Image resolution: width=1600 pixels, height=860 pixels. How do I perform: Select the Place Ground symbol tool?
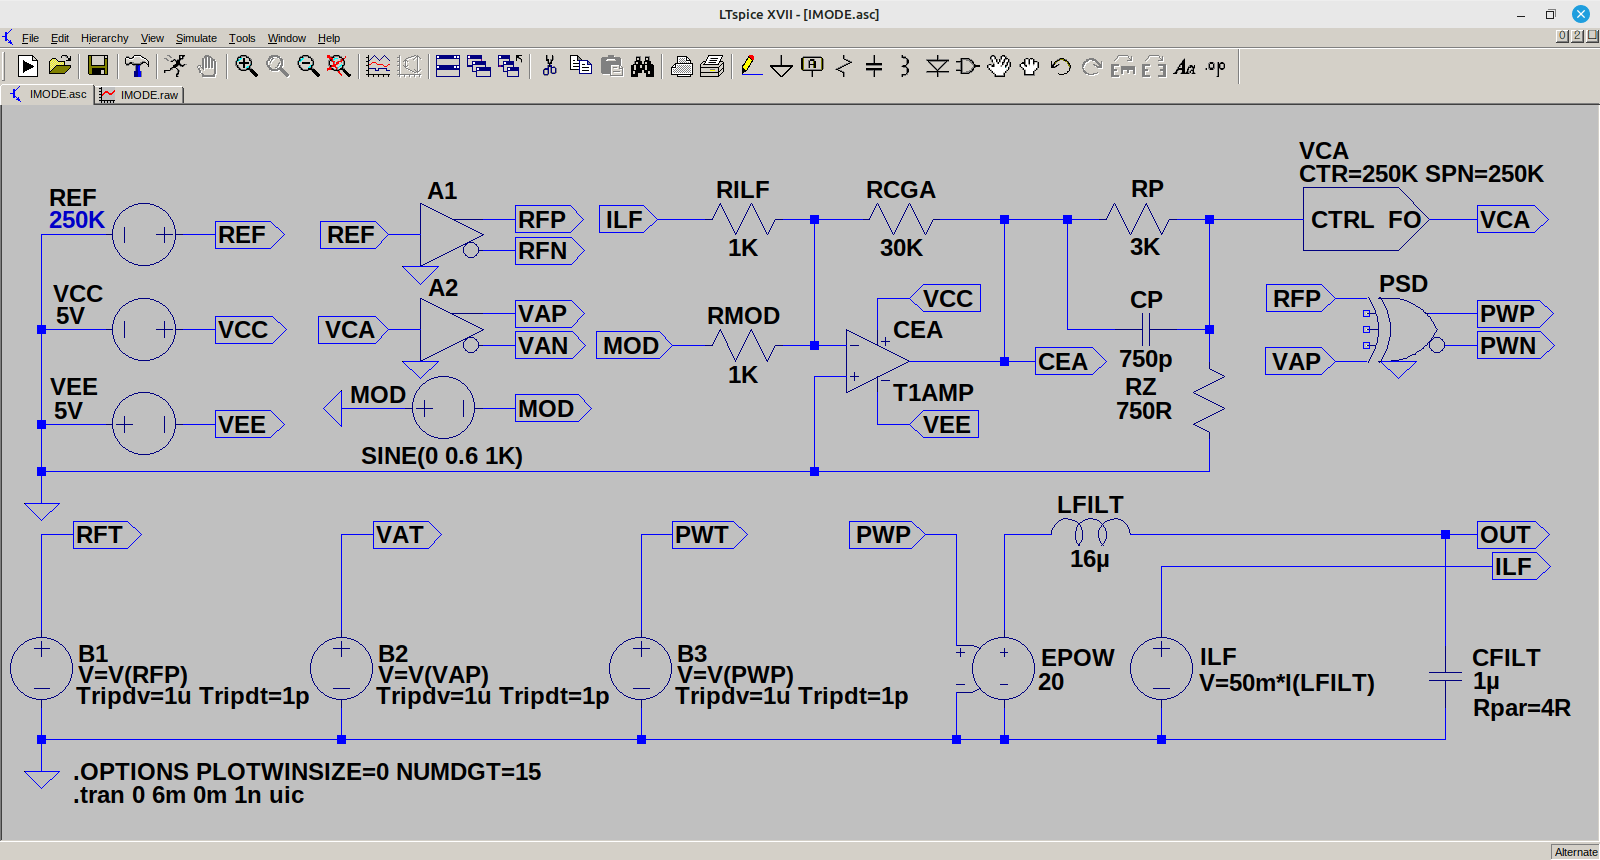pos(782,66)
